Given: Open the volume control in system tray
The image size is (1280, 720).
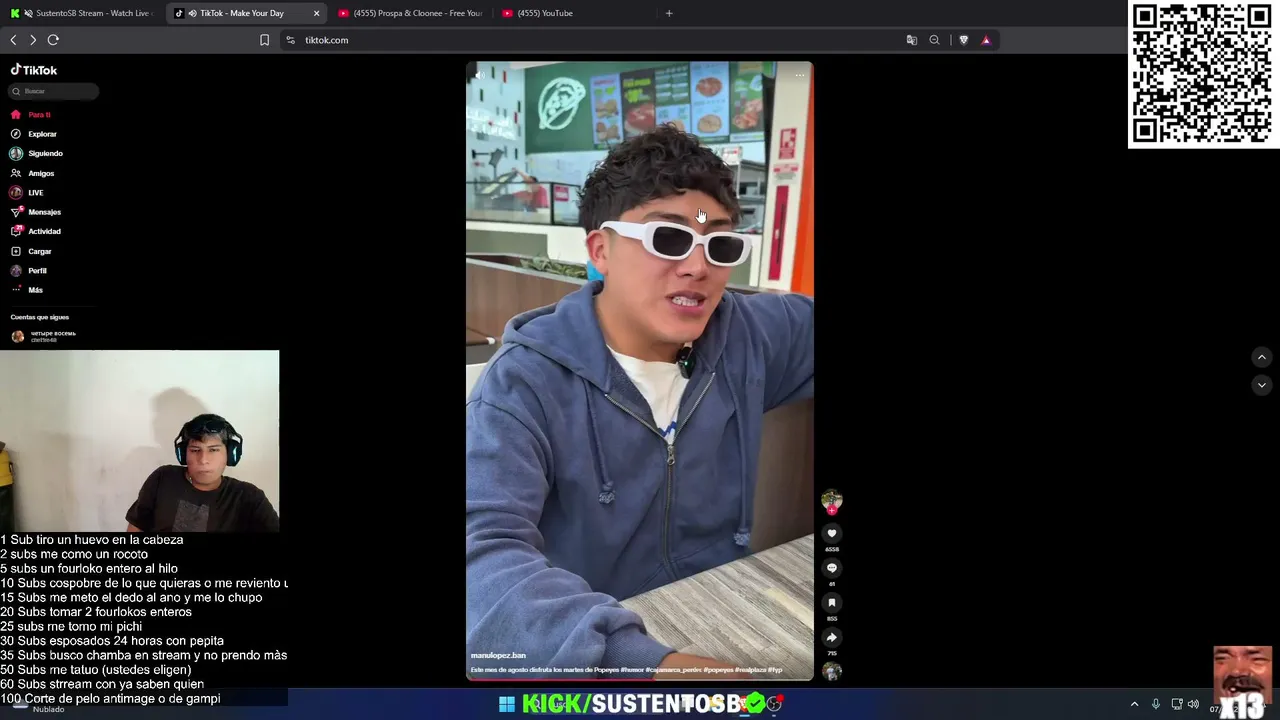Looking at the screenshot, I should coord(1193,704).
